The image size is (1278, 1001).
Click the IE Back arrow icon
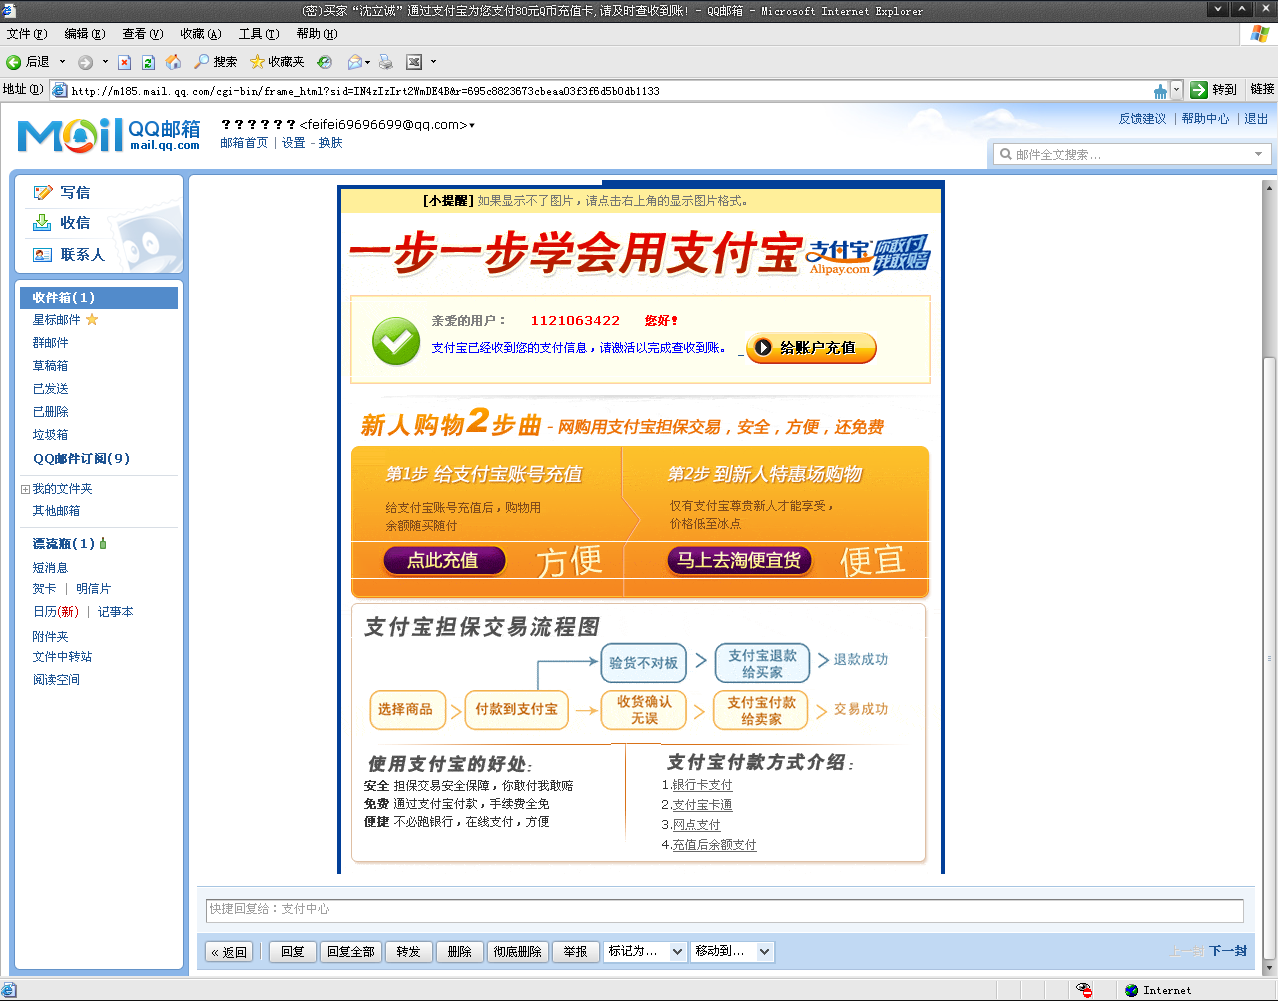(14, 62)
